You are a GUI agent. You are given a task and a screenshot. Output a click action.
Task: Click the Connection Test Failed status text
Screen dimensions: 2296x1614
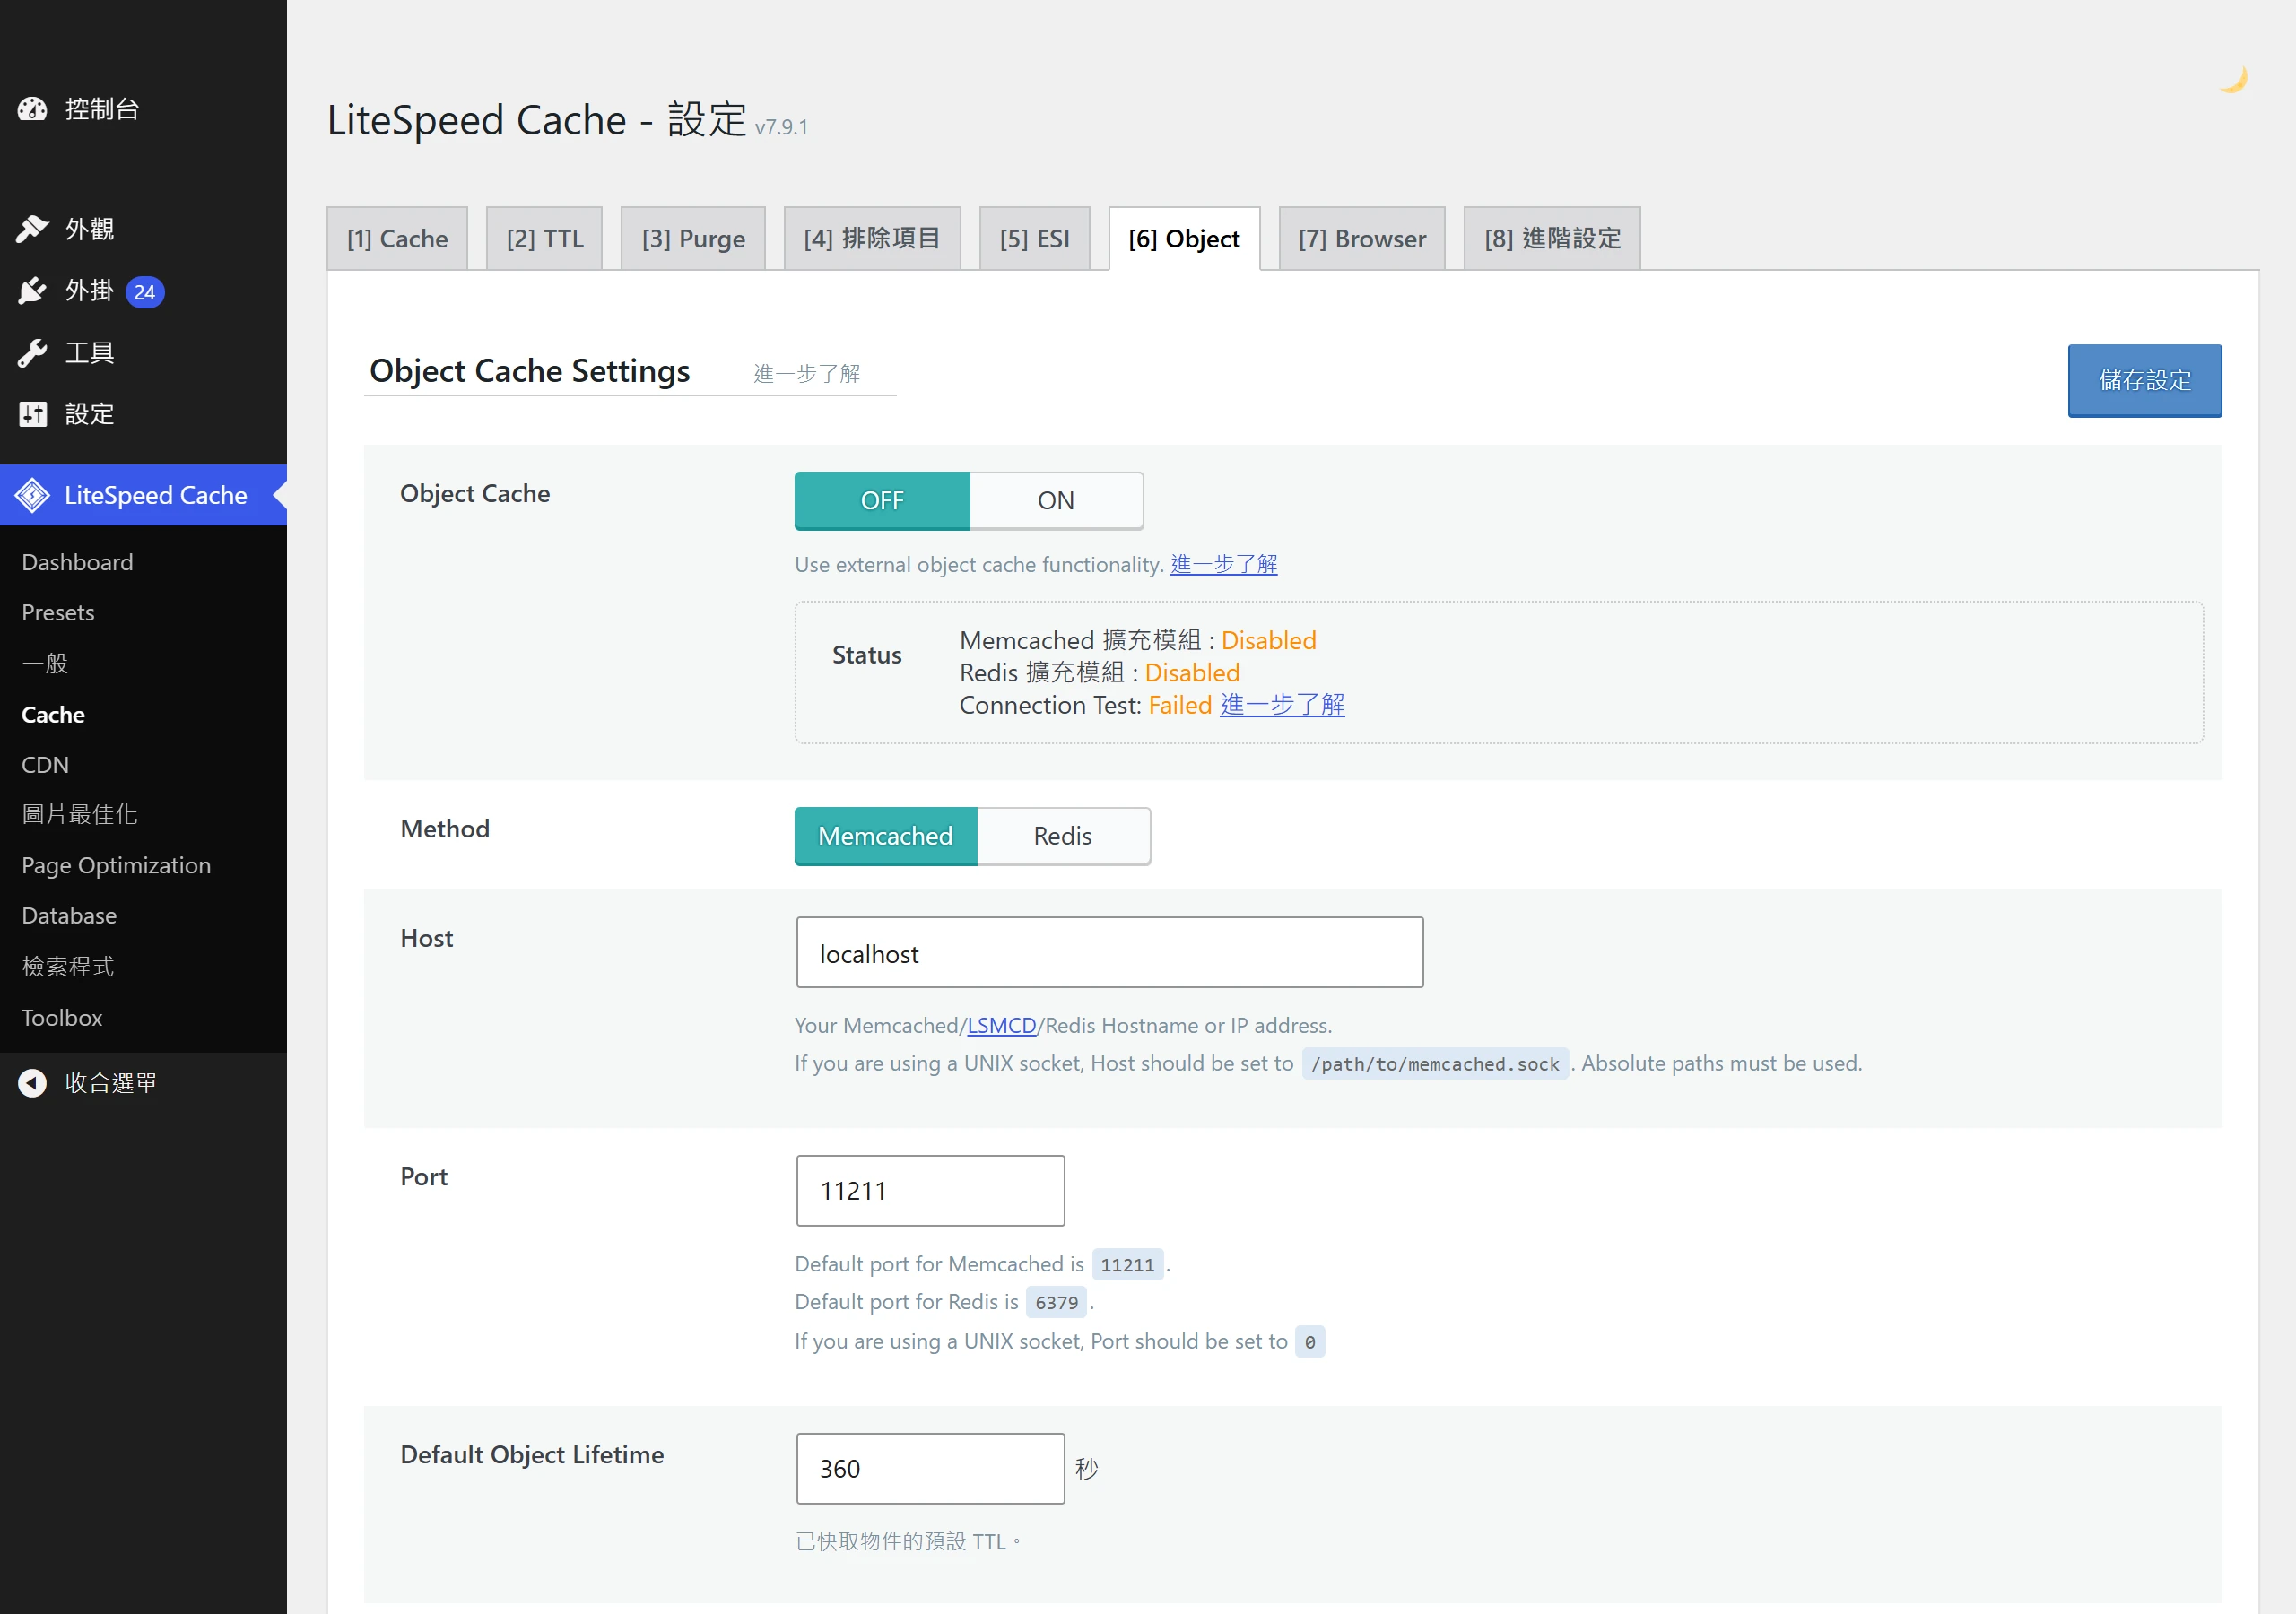click(x=1180, y=706)
